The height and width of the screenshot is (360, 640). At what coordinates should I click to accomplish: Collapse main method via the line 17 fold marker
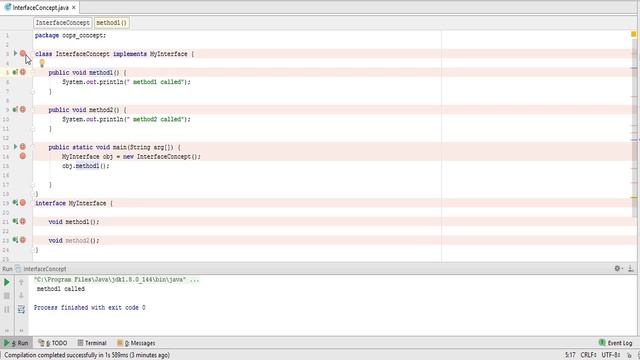coord(33,184)
